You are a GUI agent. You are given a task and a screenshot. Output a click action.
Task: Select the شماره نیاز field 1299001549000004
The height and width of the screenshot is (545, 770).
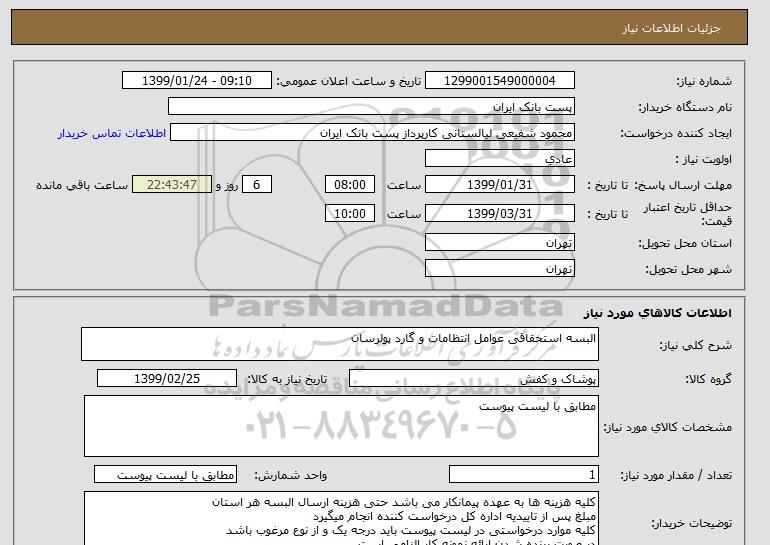(499, 81)
